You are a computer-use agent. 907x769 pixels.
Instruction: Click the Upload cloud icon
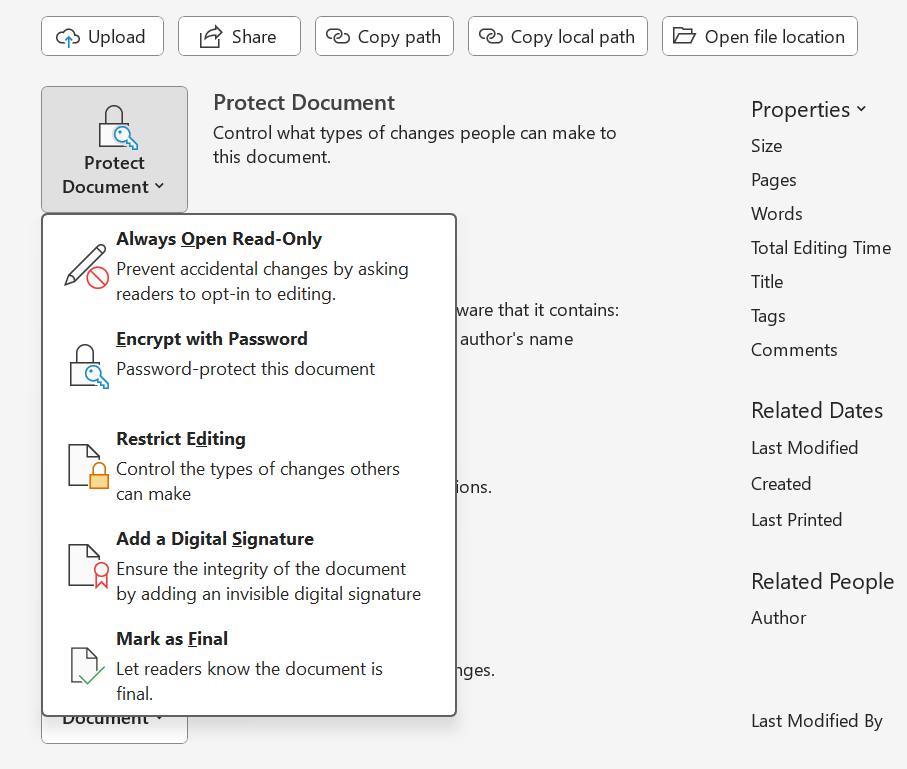coord(68,37)
